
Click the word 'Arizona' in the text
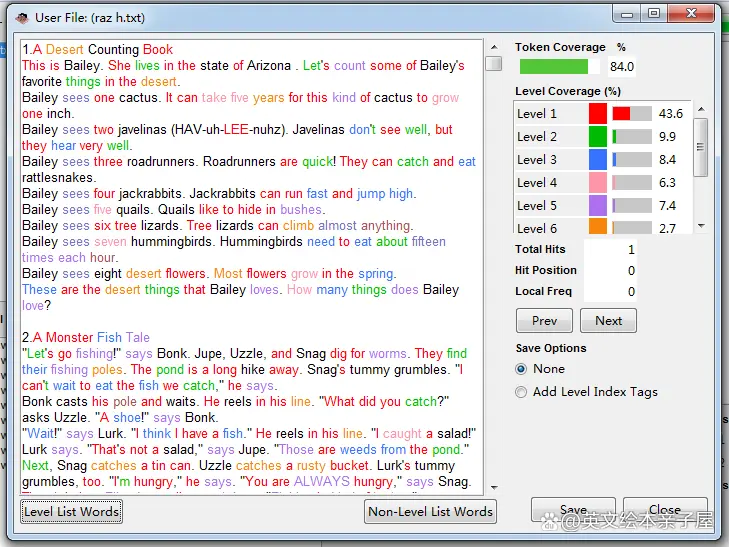(268, 66)
